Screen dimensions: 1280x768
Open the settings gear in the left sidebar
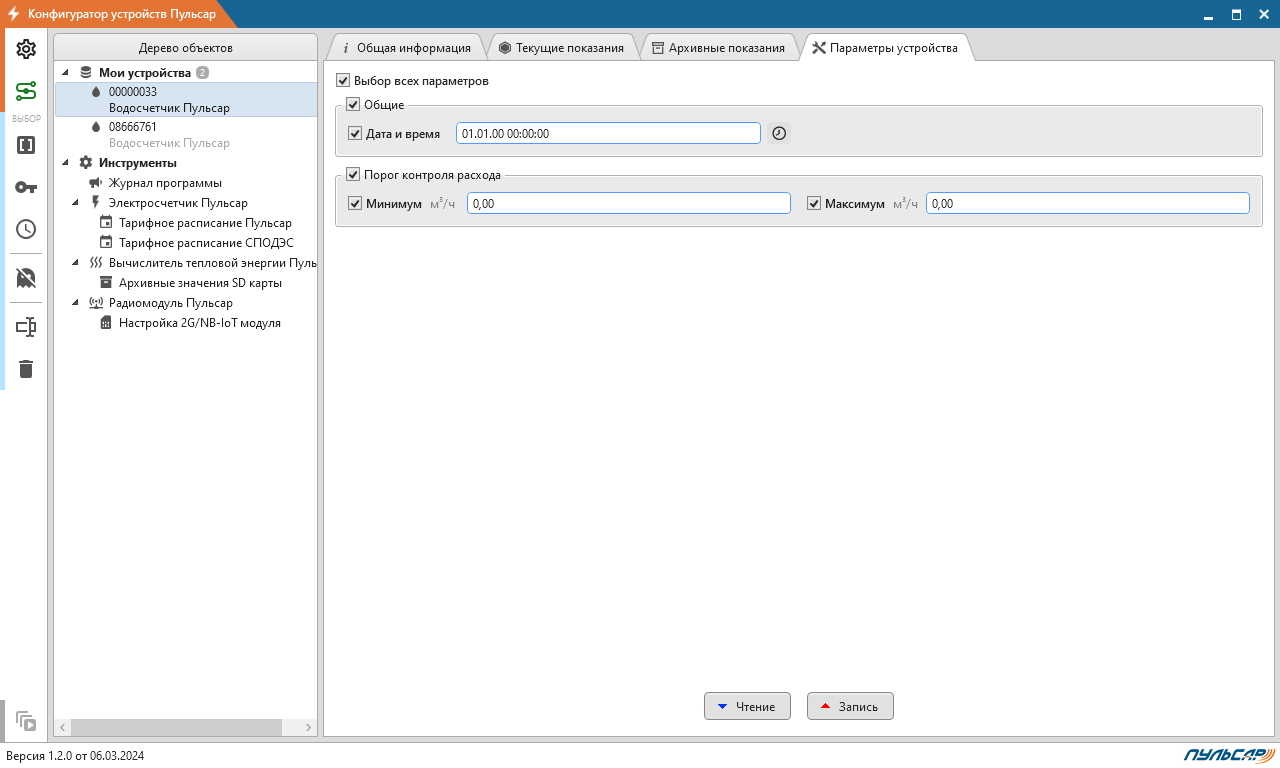click(x=26, y=49)
